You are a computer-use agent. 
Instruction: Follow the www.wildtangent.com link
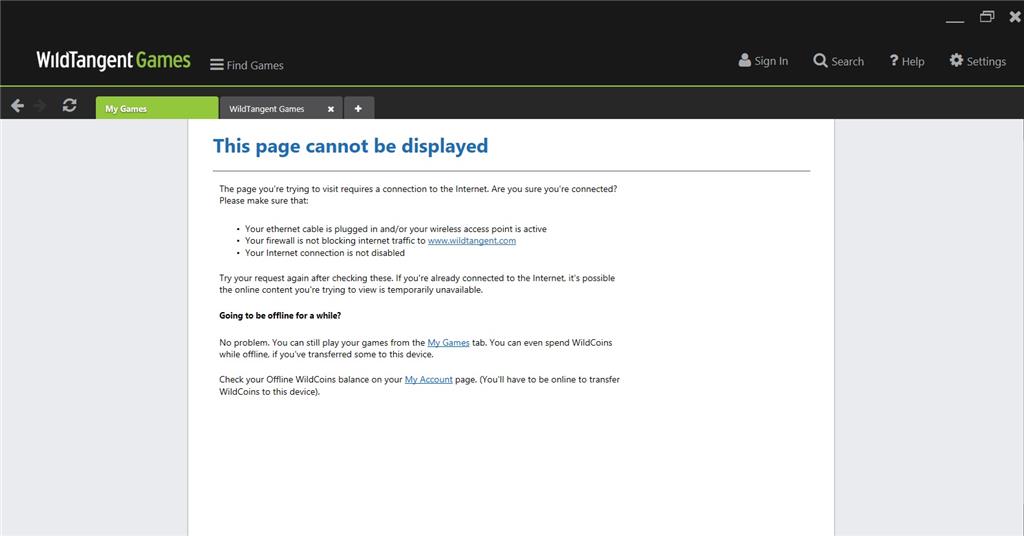(471, 241)
